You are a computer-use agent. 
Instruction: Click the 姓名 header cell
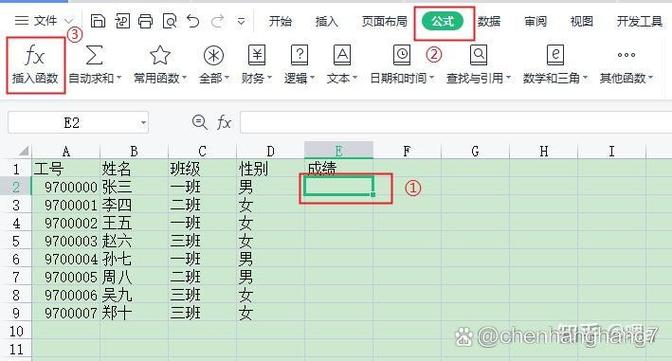pos(134,168)
